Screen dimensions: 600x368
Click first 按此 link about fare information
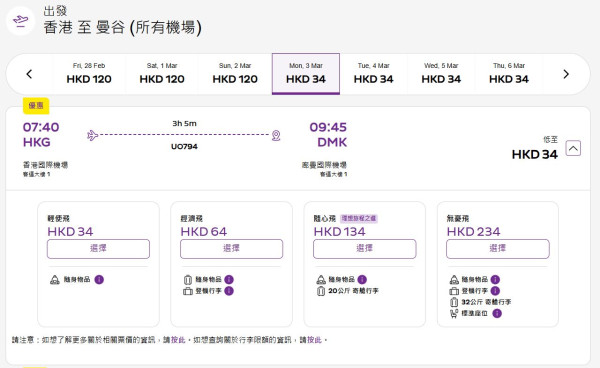(x=178, y=340)
